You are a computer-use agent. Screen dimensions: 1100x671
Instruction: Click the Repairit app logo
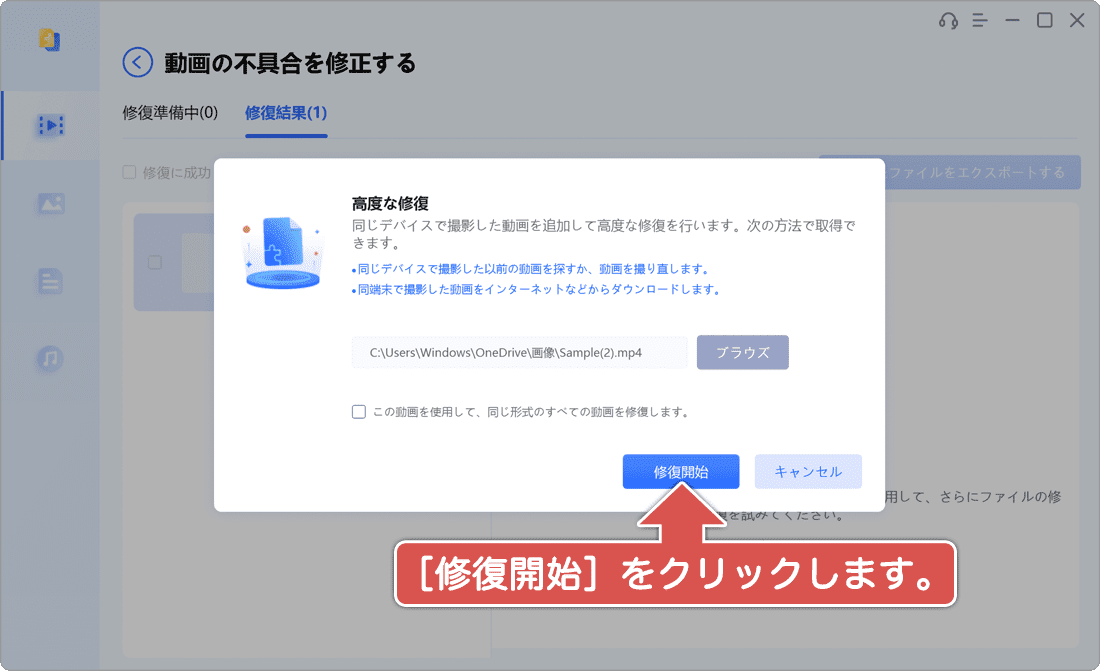click(50, 40)
